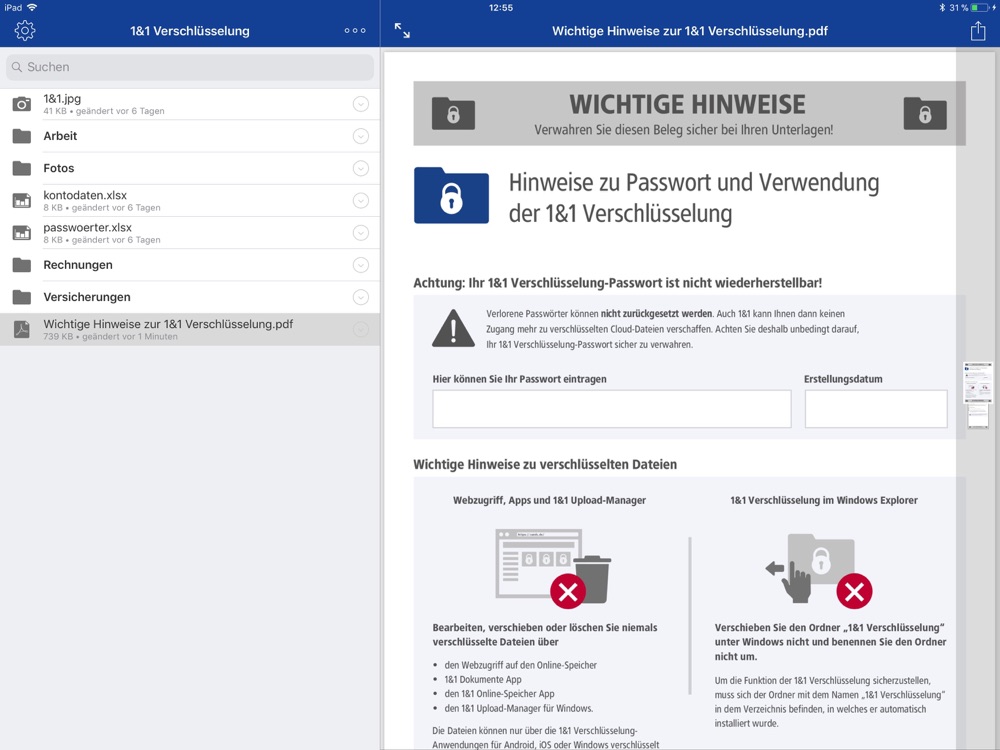Click the Bluetooth status icon
Image resolution: width=1000 pixels, height=750 pixels.
(942, 8)
